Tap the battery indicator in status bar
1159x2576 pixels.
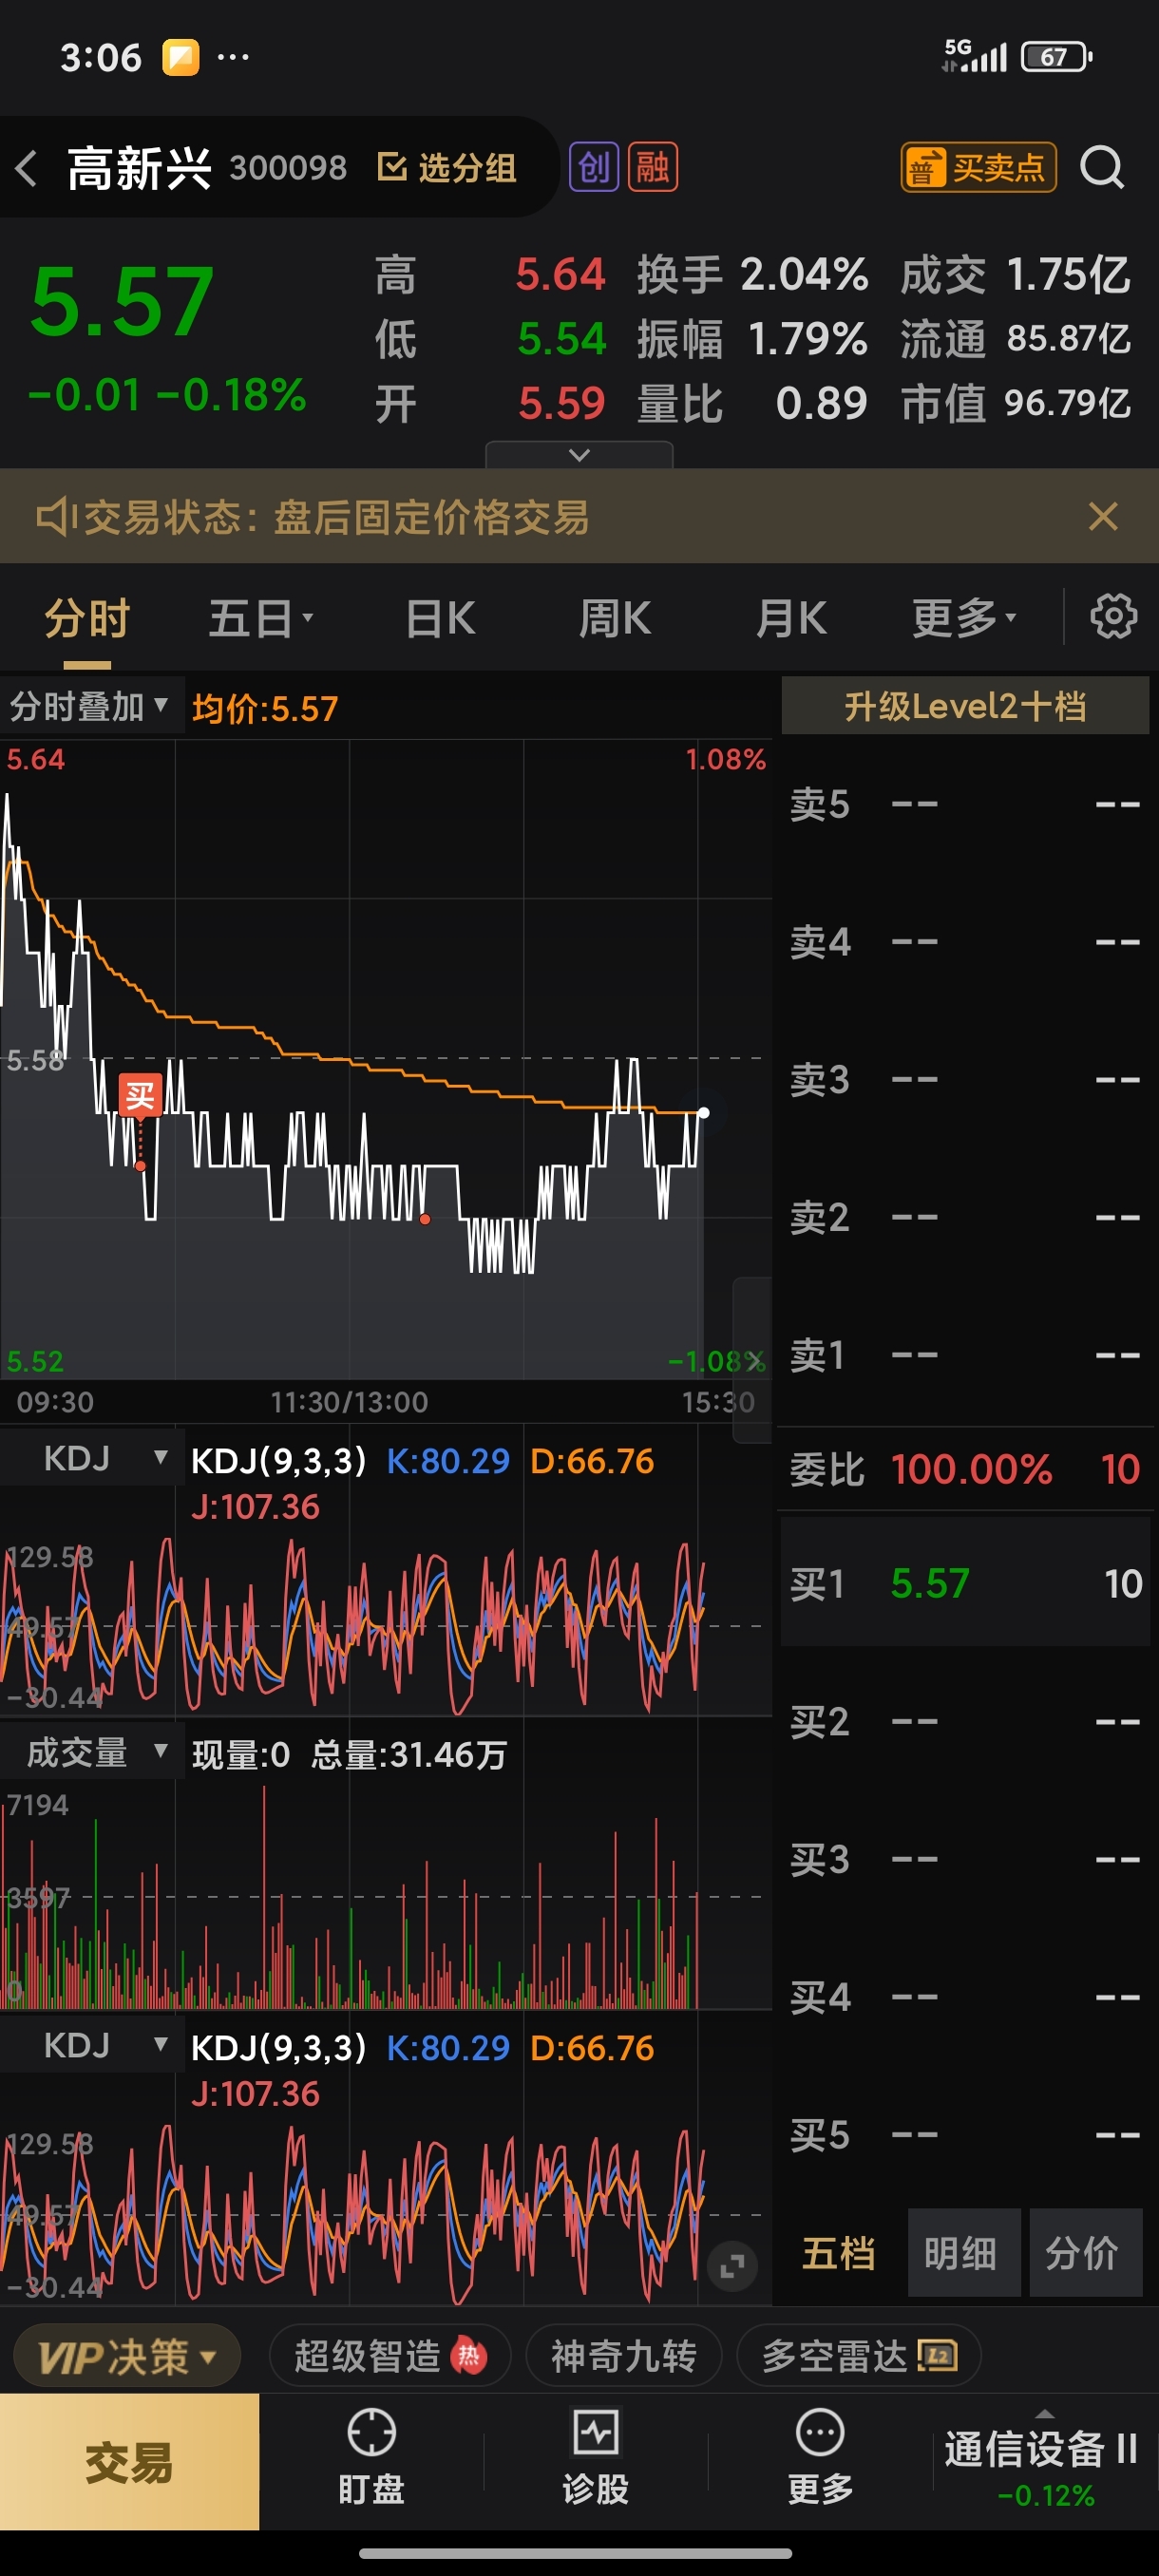coord(1056,57)
